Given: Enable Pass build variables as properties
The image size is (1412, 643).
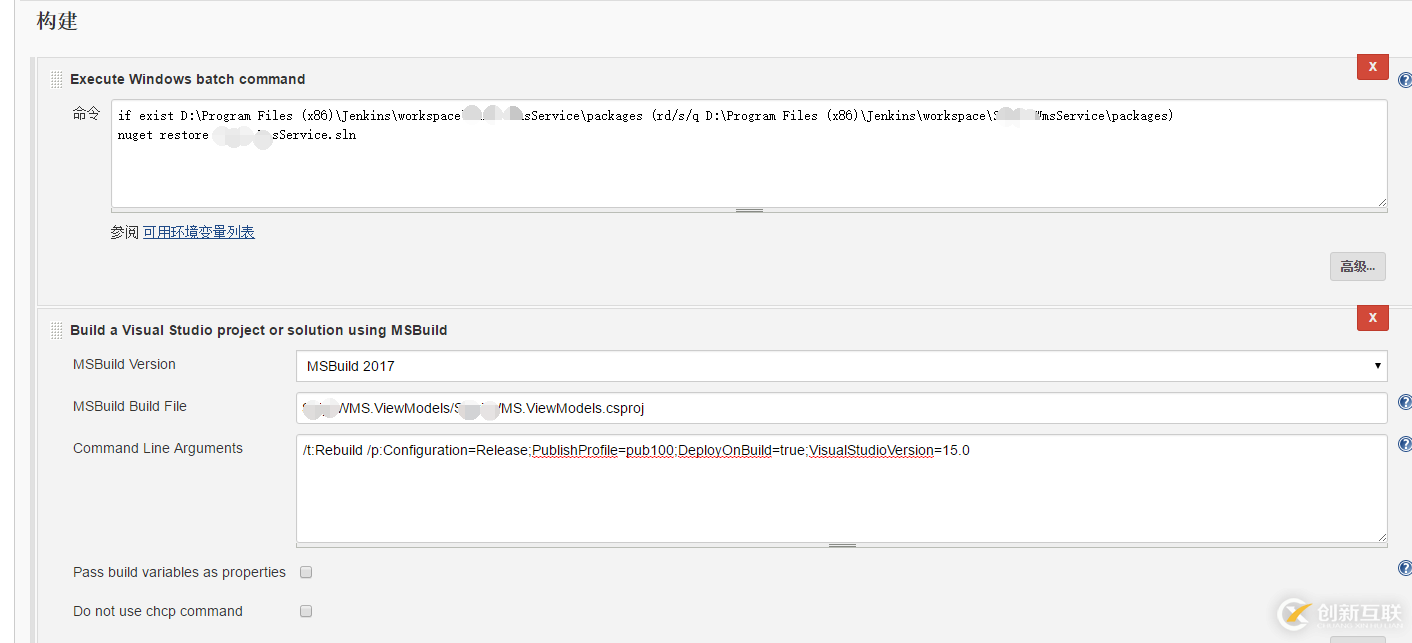Looking at the screenshot, I should point(306,572).
